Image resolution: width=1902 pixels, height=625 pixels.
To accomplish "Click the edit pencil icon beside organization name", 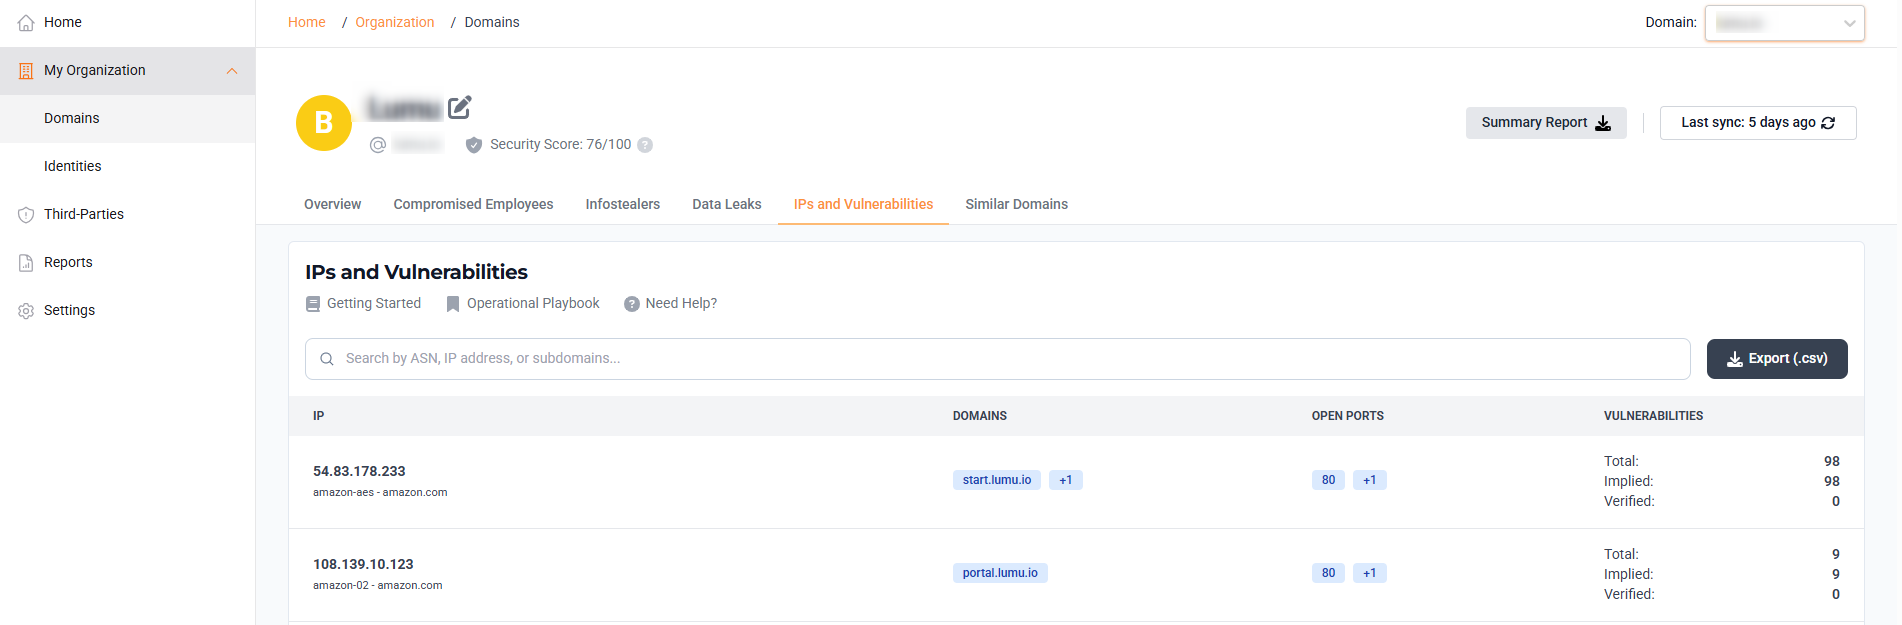I will point(459,107).
